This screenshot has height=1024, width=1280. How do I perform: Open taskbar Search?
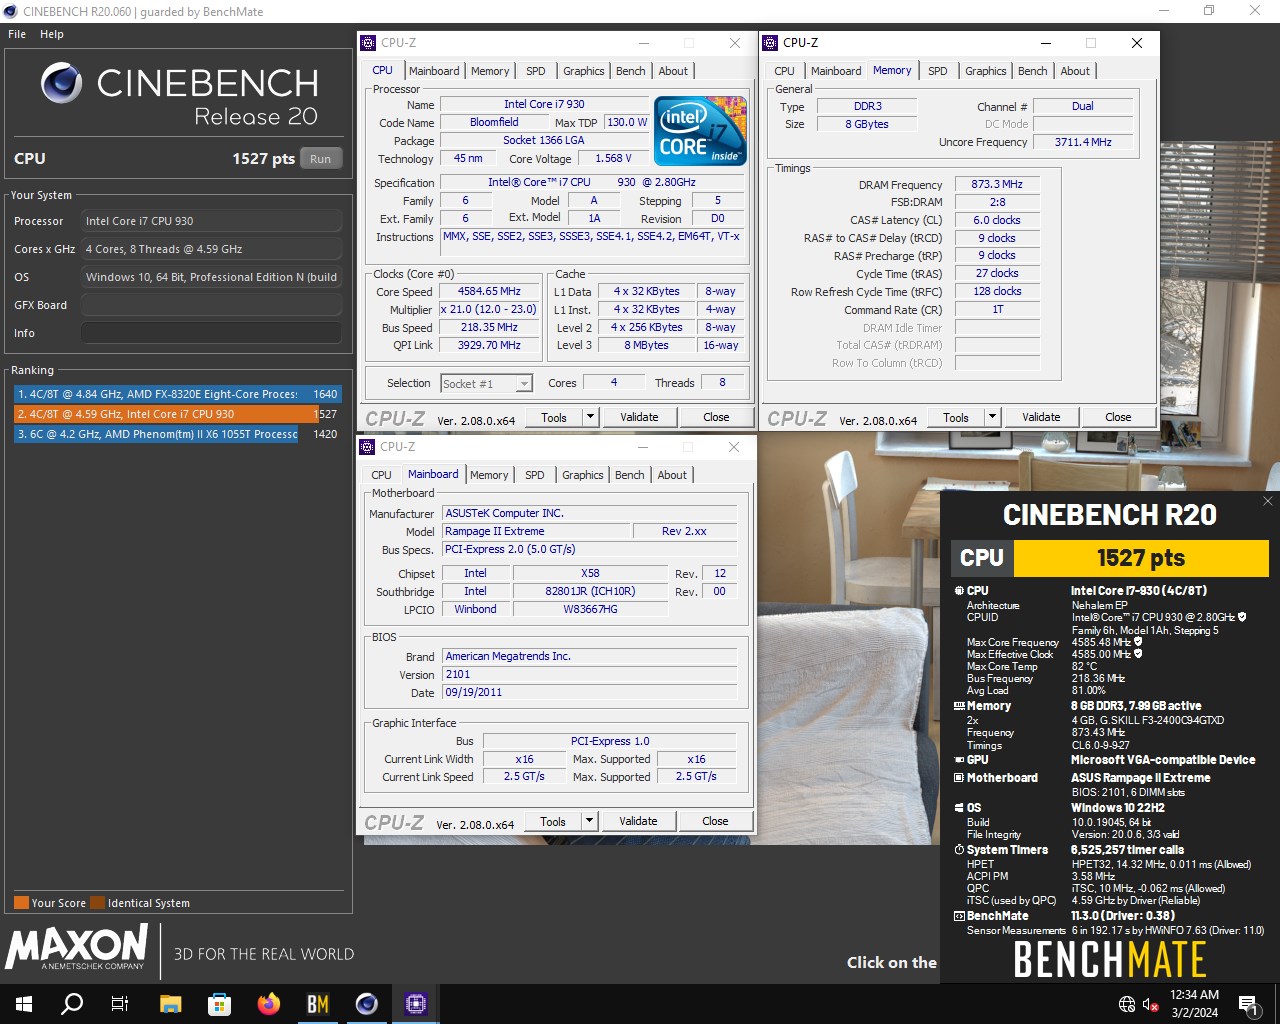coord(72,1004)
